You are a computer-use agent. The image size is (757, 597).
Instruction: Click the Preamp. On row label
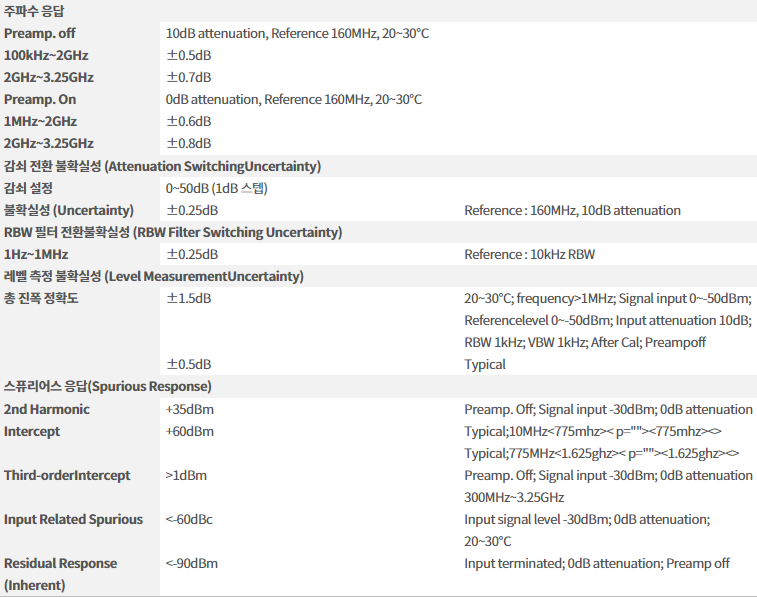tap(40, 99)
